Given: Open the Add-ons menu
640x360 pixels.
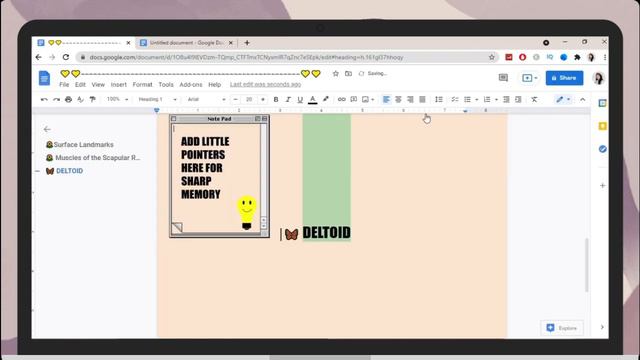Looking at the screenshot, I should click(191, 84).
